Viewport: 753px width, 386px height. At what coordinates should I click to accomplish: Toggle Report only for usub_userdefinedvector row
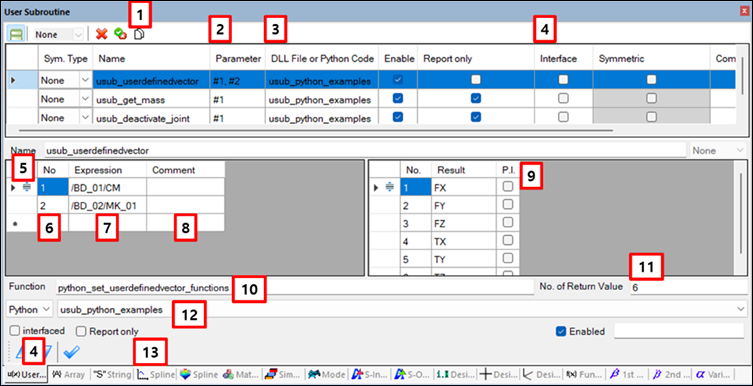click(x=475, y=80)
